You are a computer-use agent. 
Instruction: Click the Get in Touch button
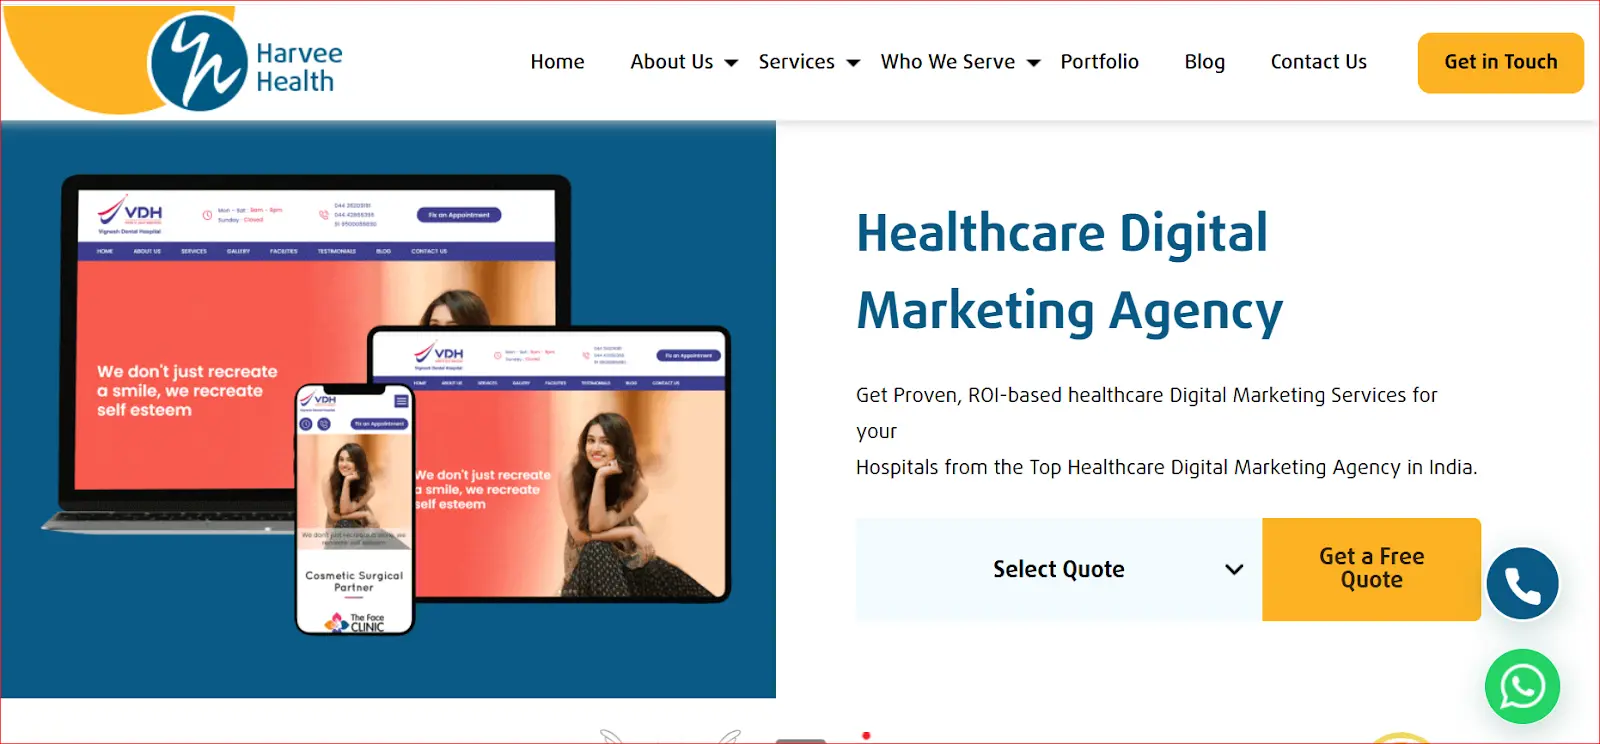click(1500, 63)
